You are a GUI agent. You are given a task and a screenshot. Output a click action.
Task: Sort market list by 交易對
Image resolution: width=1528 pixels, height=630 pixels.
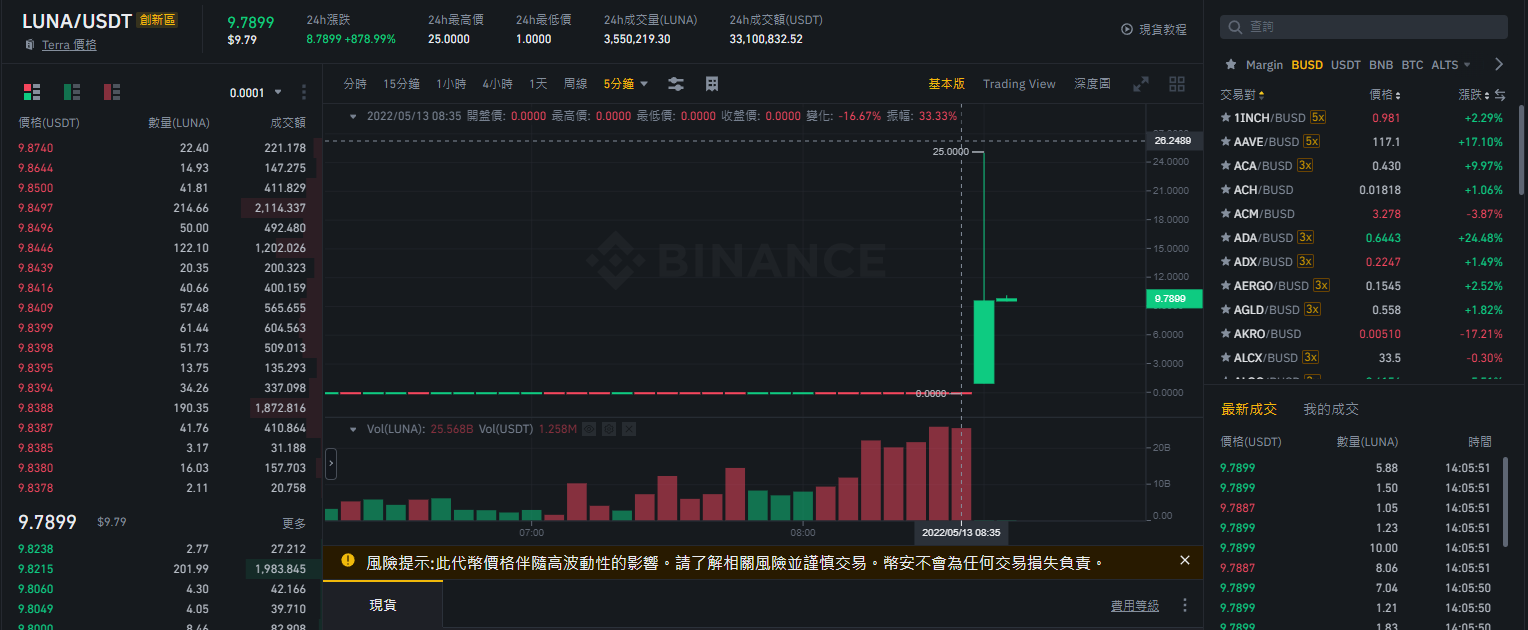coord(1242,95)
